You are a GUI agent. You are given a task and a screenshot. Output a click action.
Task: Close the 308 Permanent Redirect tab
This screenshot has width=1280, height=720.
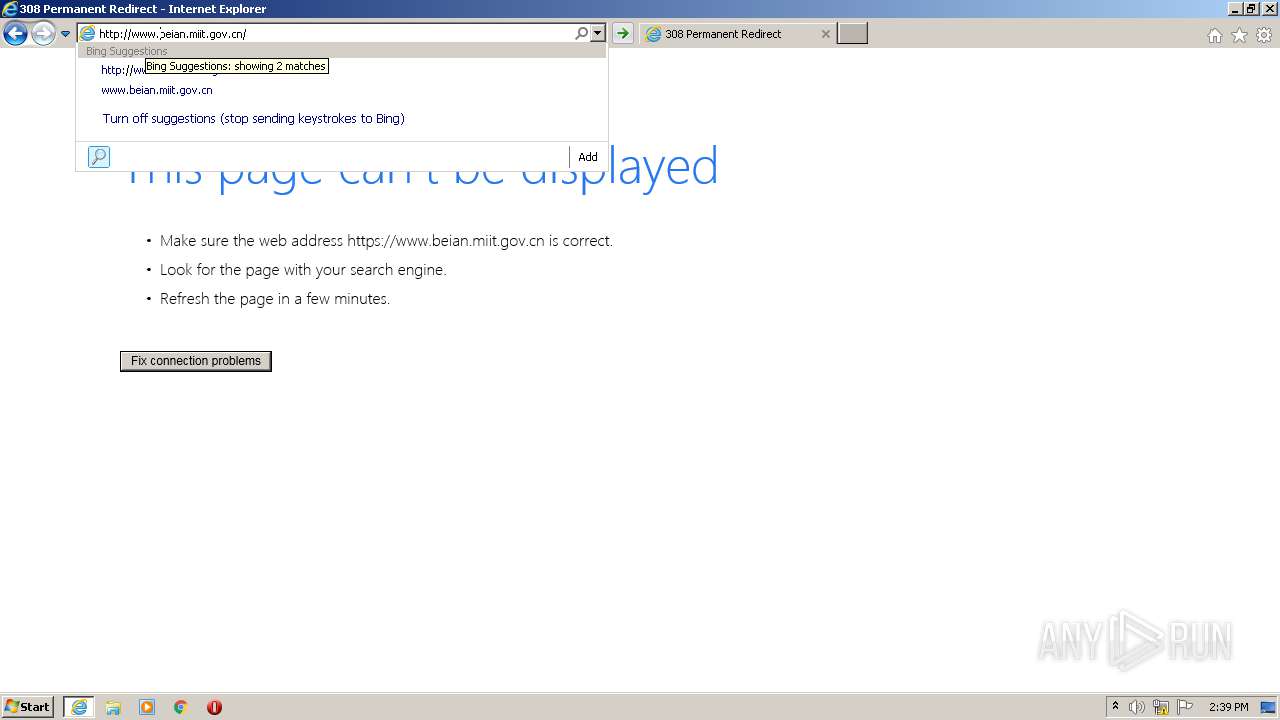coord(825,34)
